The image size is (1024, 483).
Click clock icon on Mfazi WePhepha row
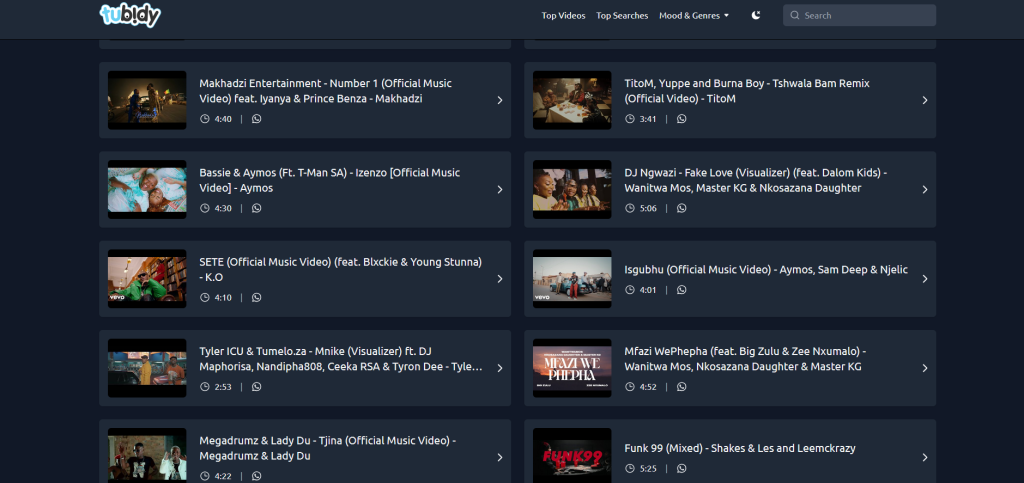(x=630, y=387)
